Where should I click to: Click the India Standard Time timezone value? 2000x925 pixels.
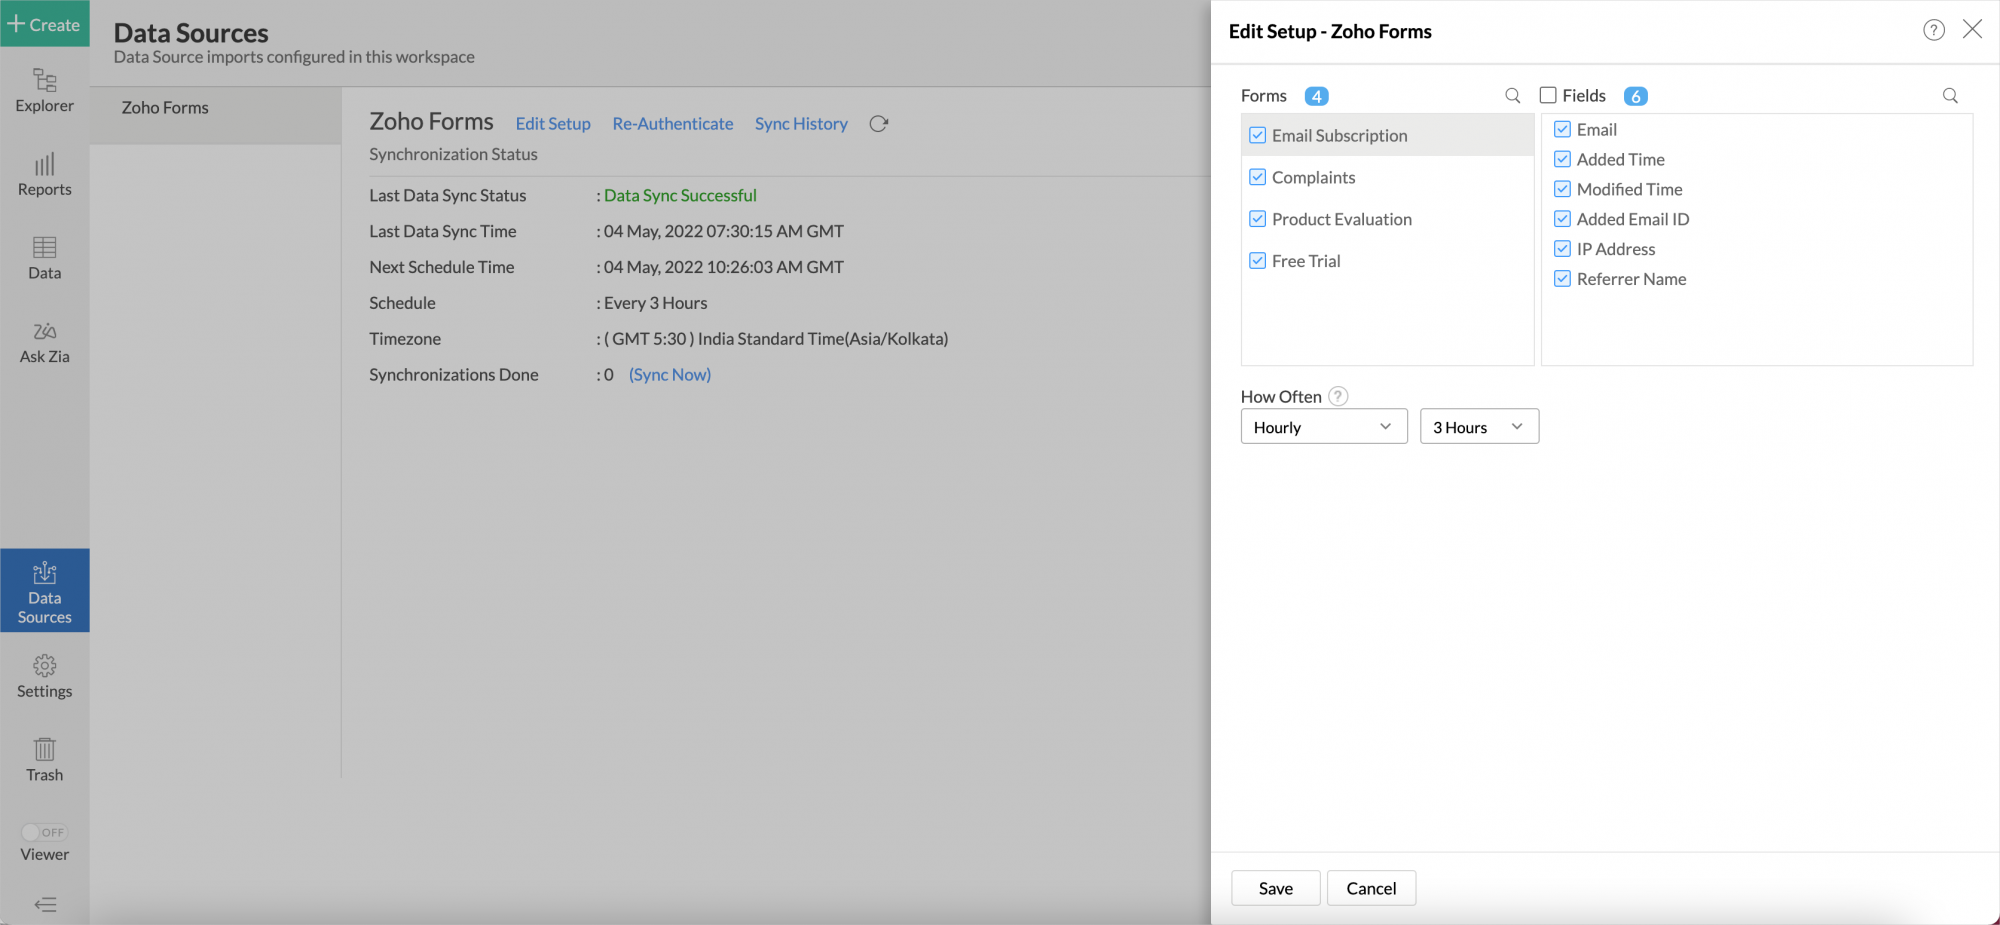click(776, 339)
